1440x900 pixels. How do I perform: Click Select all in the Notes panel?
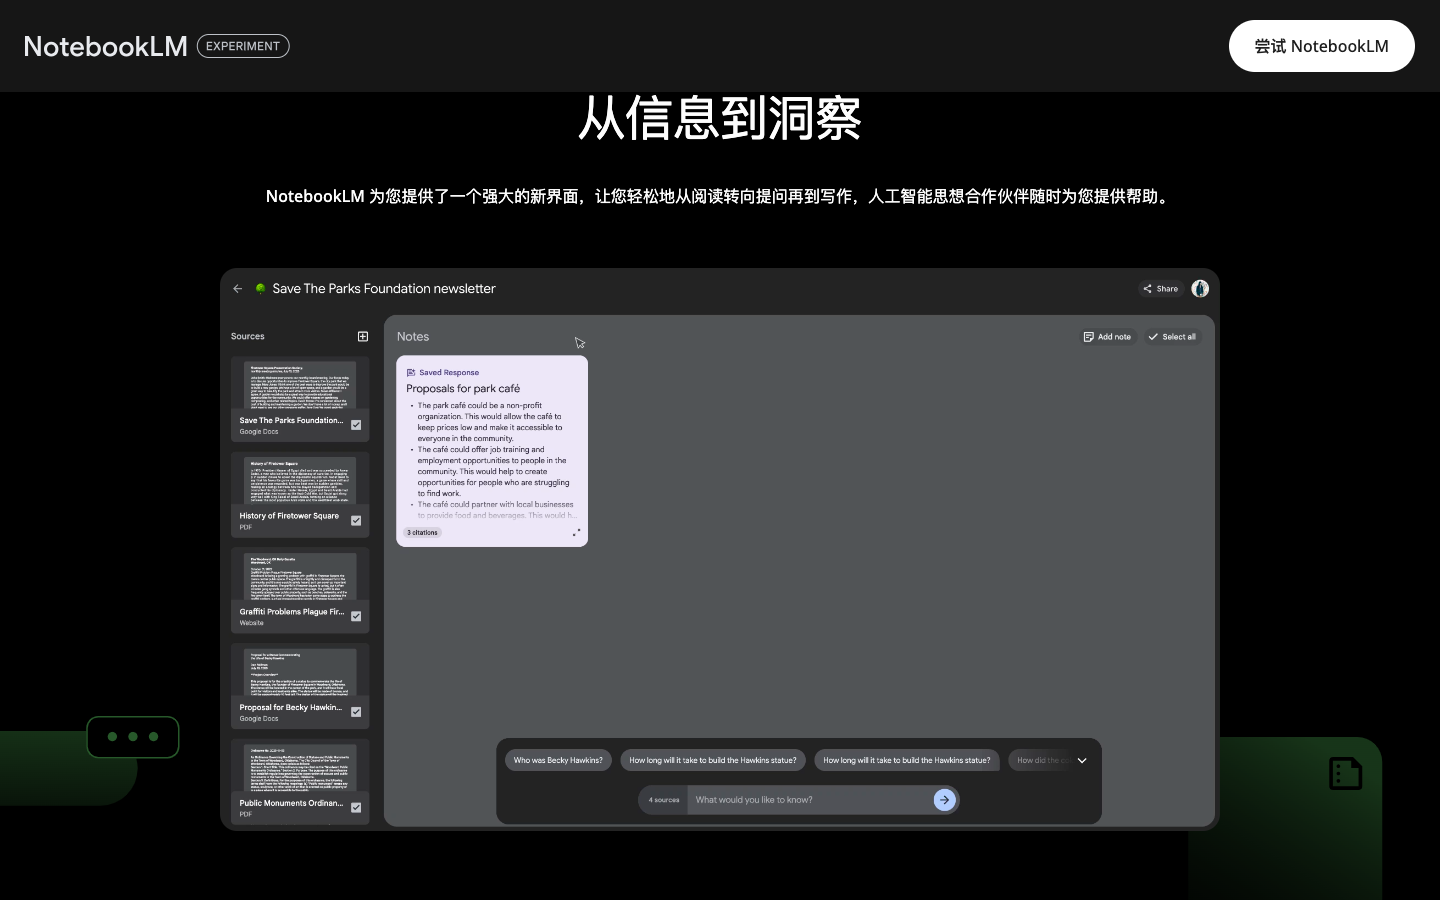pyautogui.click(x=1172, y=337)
